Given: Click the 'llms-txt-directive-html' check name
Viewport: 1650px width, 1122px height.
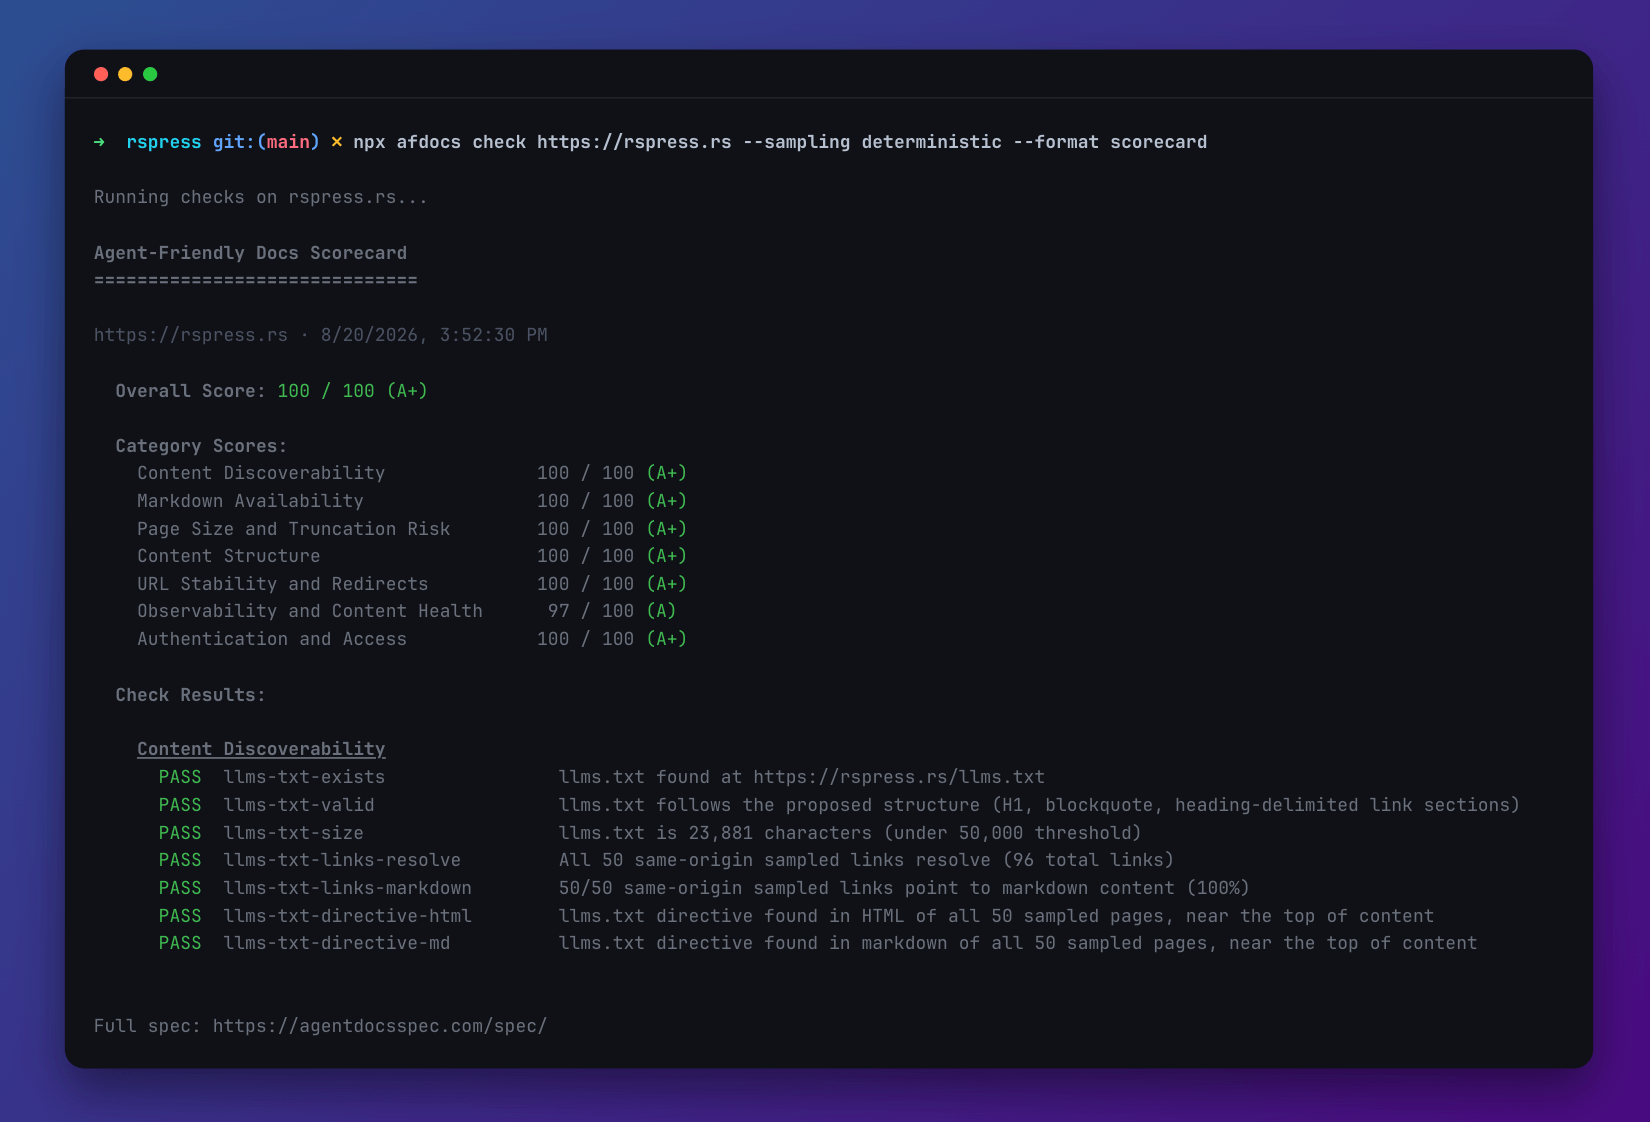Looking at the screenshot, I should pos(347,916).
